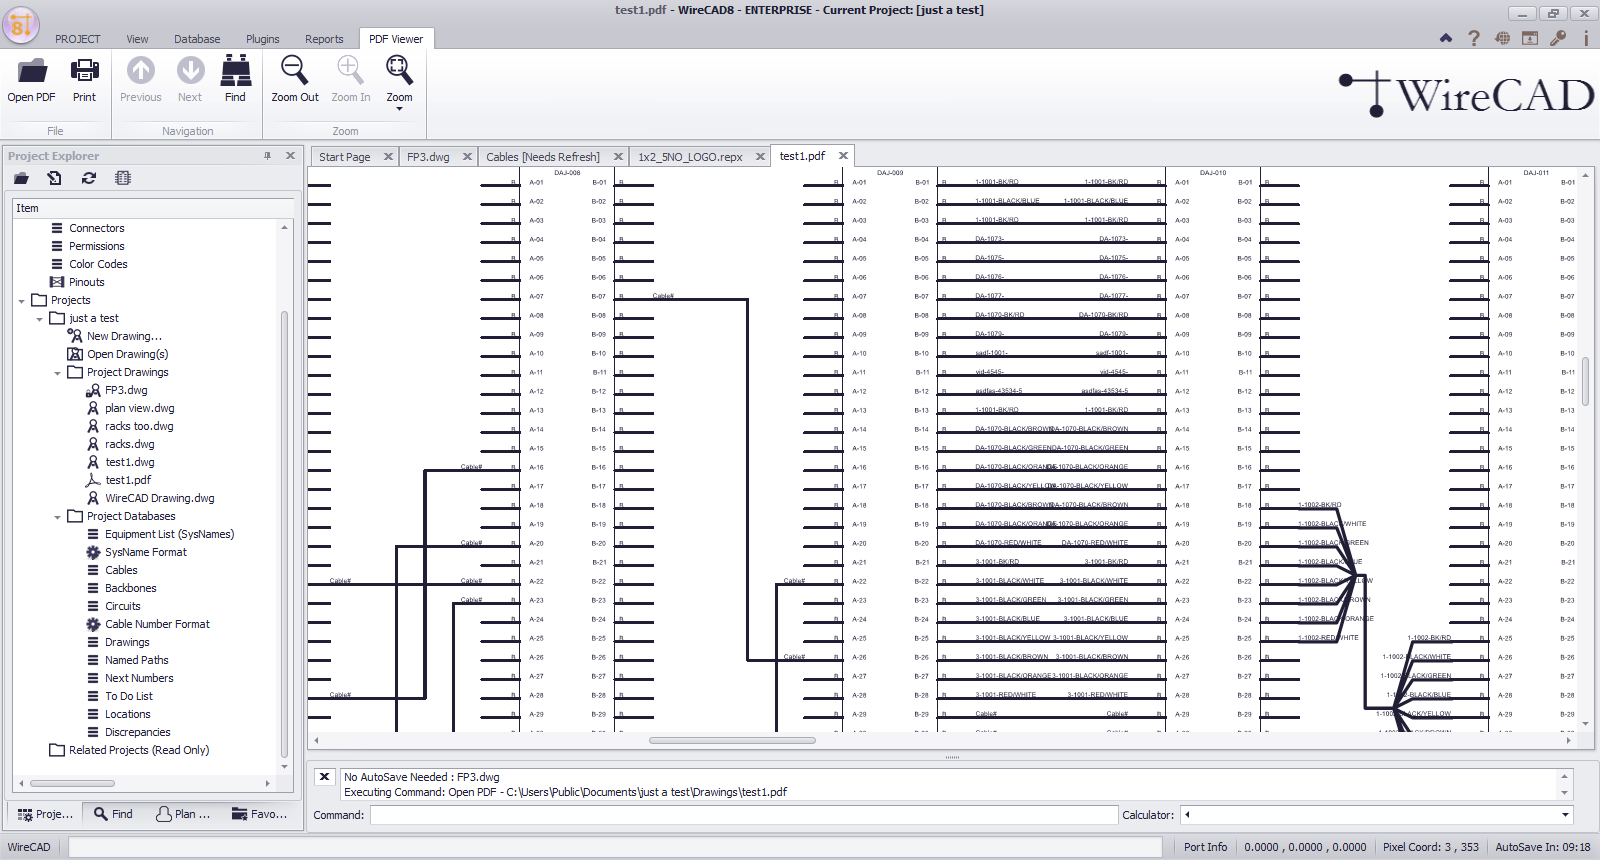Click the info icon at top right
1600x860 pixels.
[x=1586, y=38]
